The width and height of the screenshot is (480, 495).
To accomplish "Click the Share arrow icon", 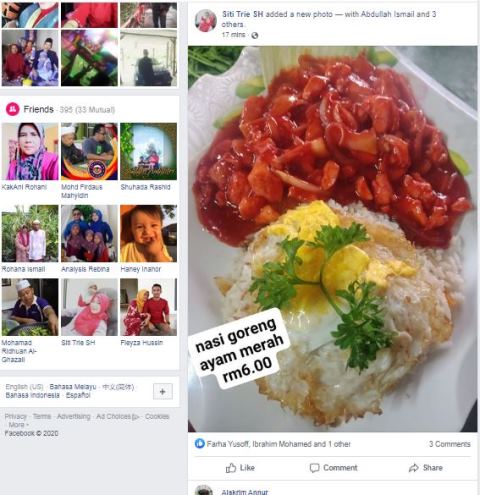I will 414,468.
